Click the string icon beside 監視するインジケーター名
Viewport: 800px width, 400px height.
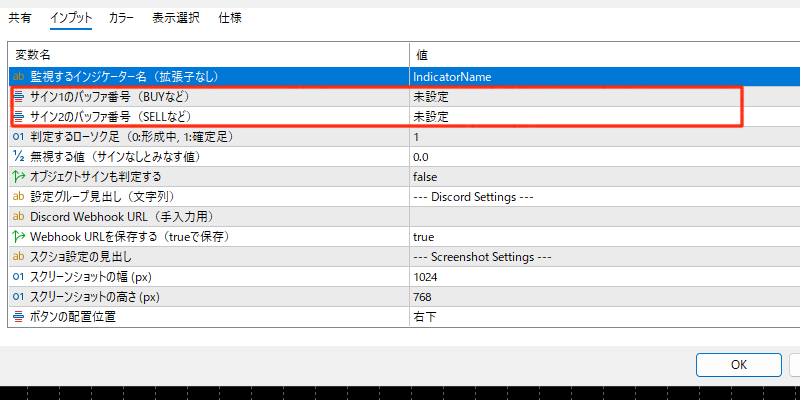coord(18,77)
